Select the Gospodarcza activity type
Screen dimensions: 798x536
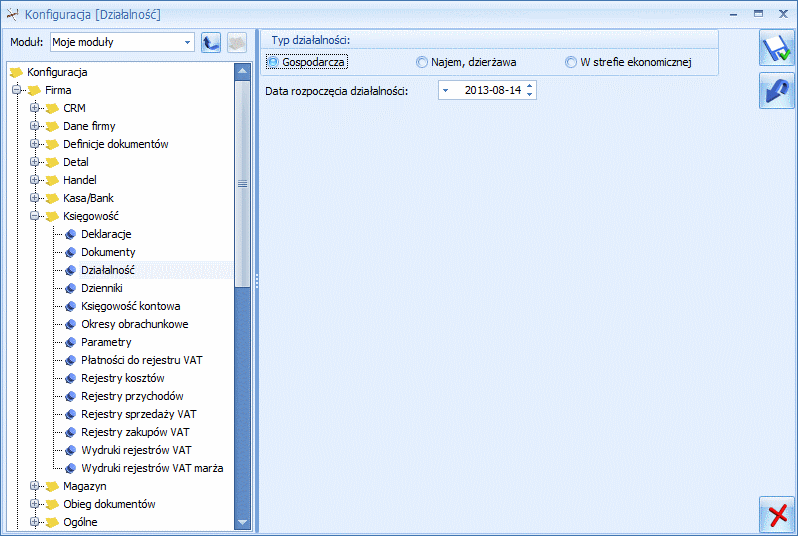click(306, 62)
